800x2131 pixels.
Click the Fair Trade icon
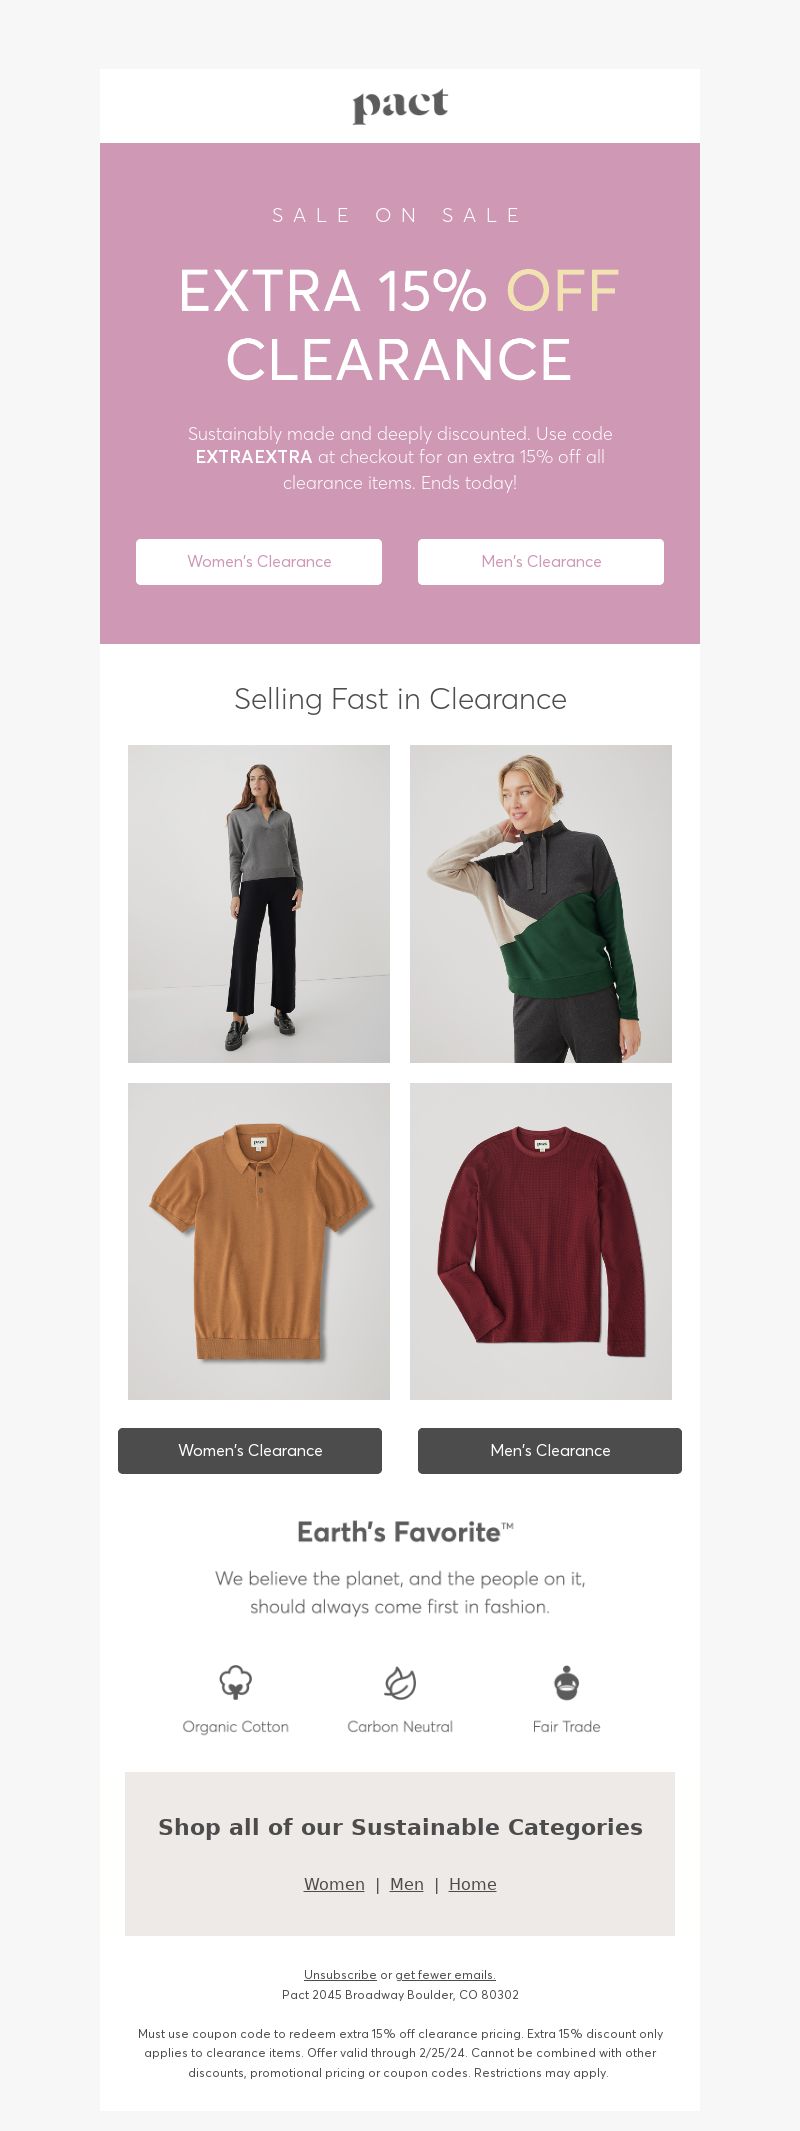tap(566, 1682)
